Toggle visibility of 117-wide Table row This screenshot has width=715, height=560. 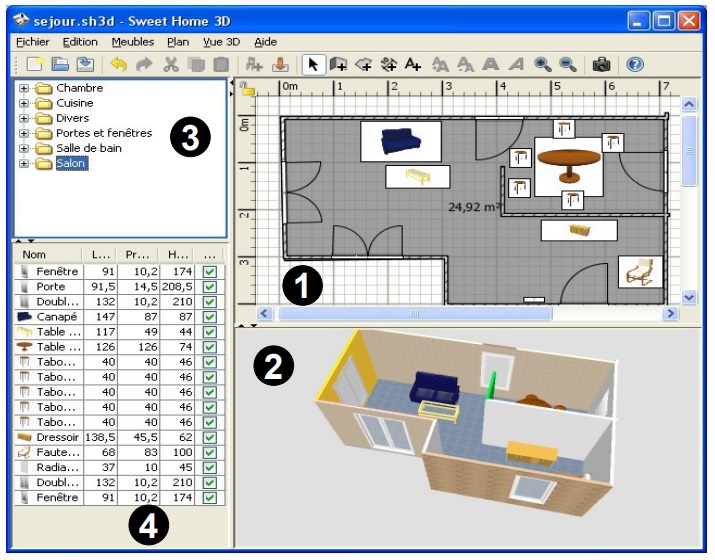pyautogui.click(x=210, y=332)
